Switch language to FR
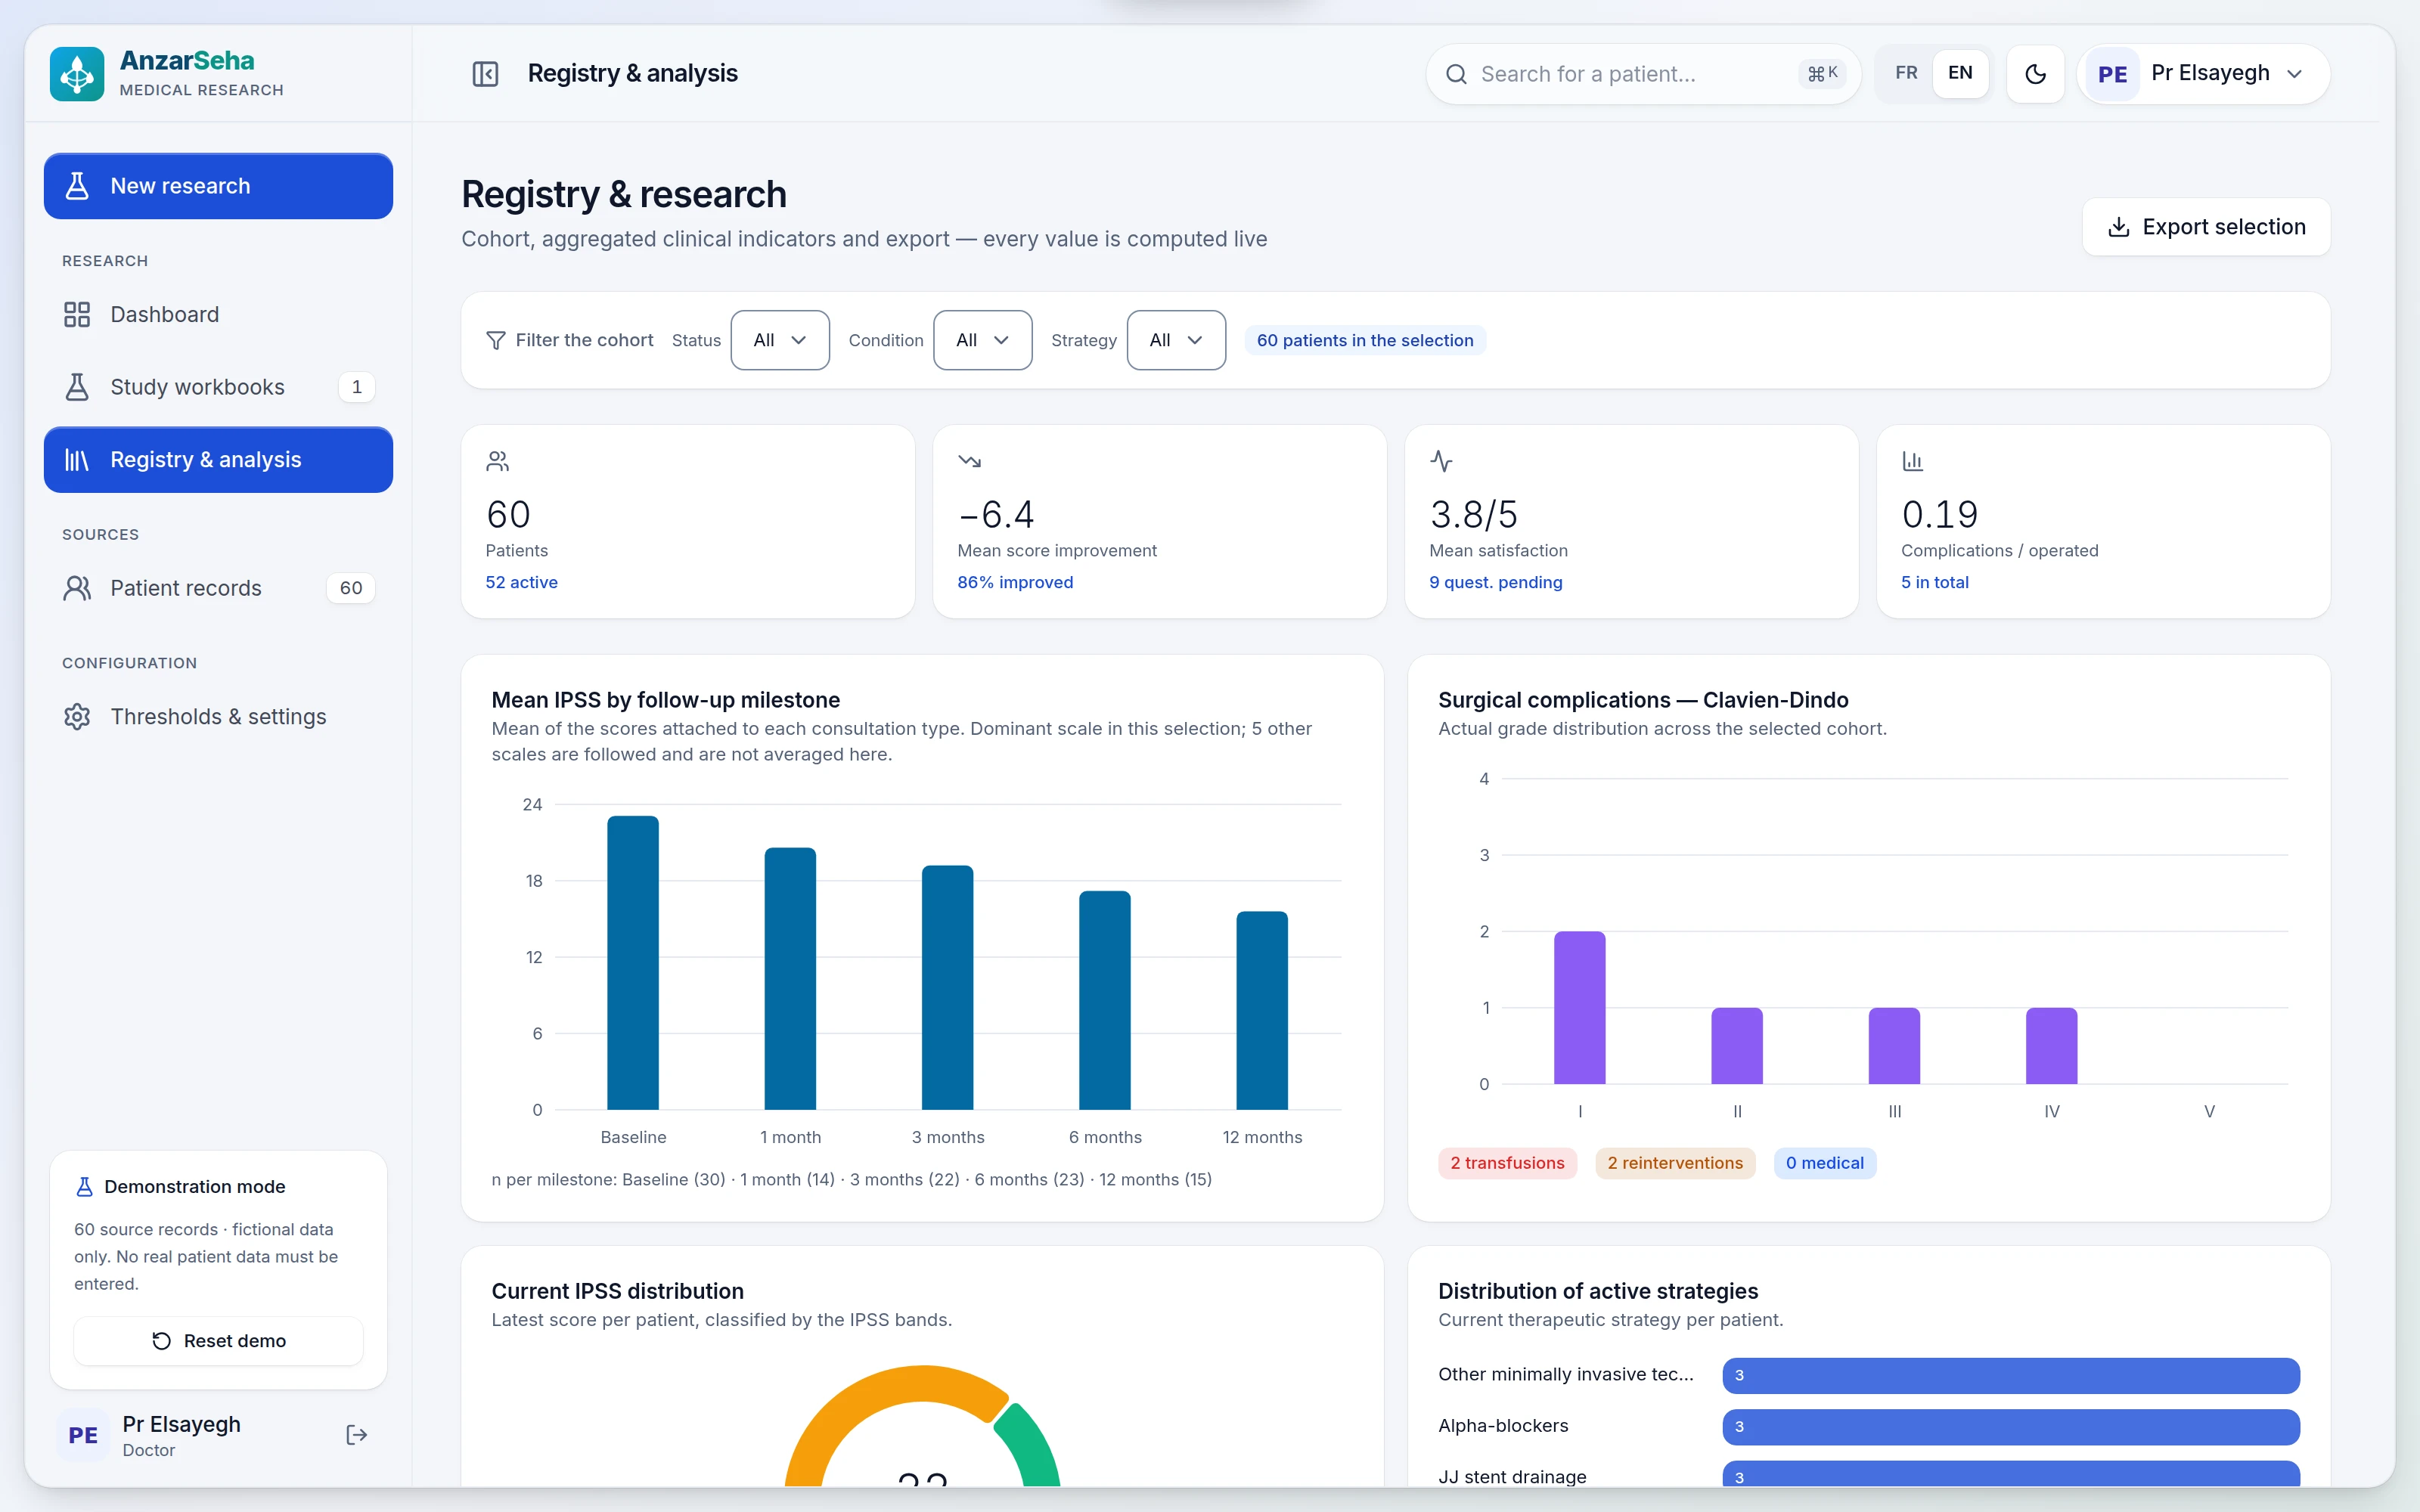The height and width of the screenshot is (1512, 2420). click(x=1906, y=73)
